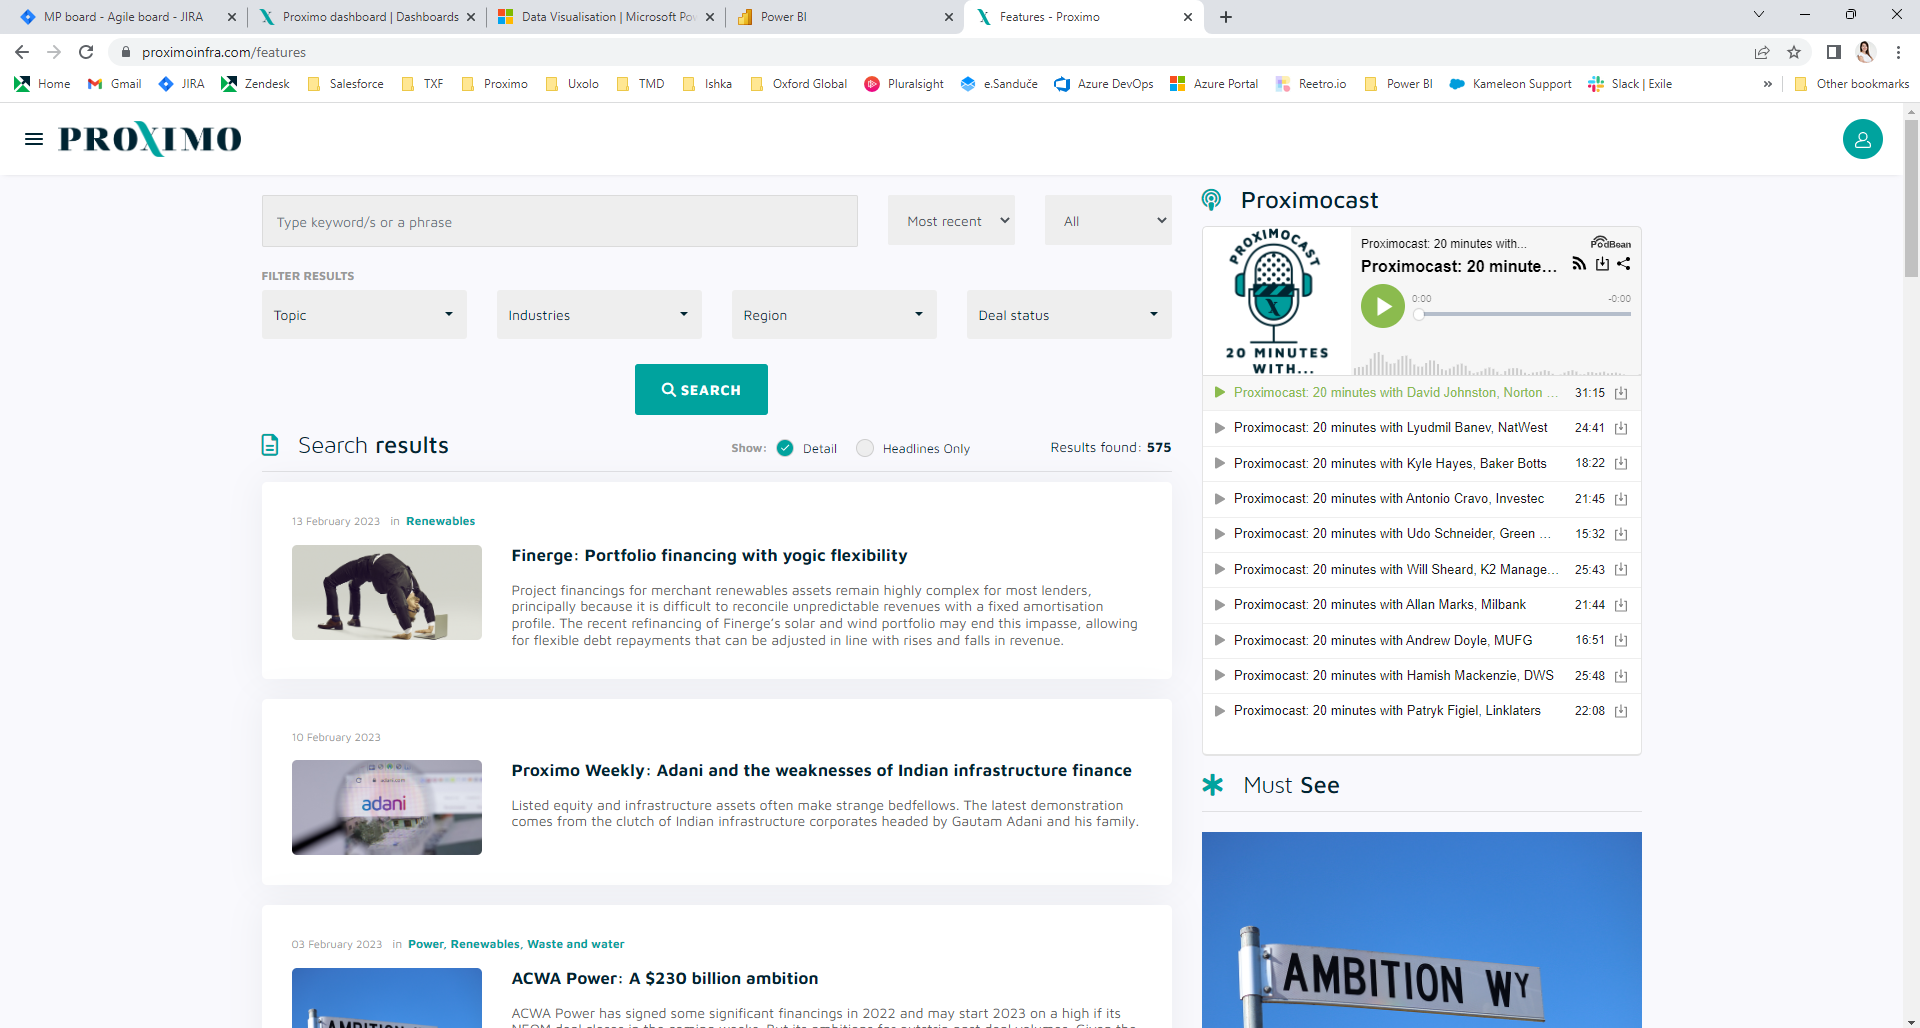
Task: Play the Lyudmil Banev, NatWest episode
Action: click(1219, 428)
